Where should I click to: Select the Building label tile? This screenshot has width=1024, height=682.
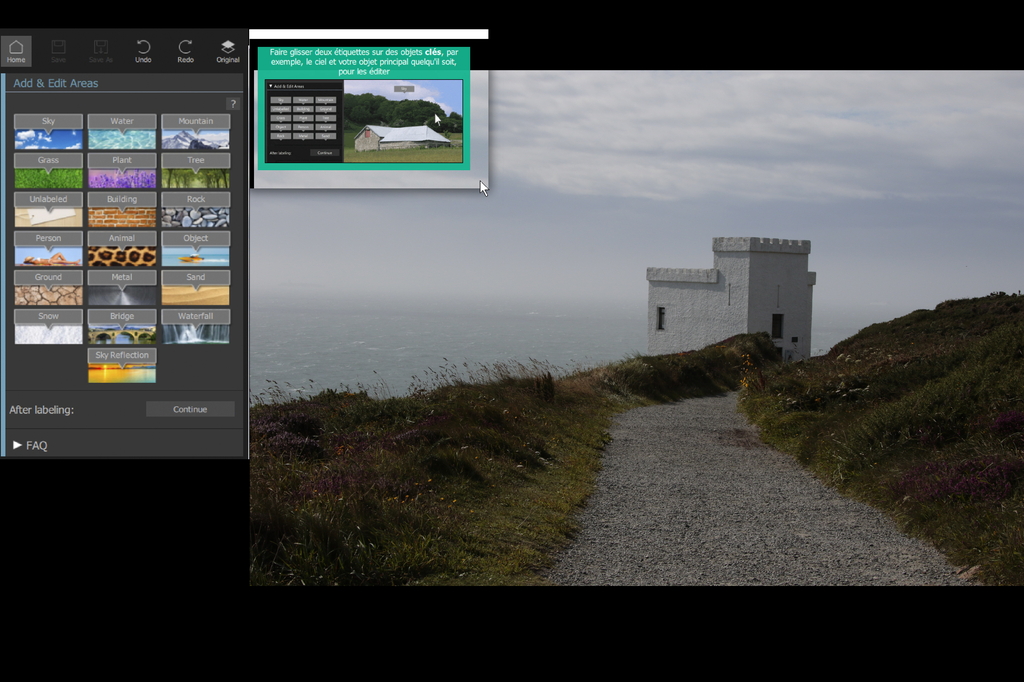click(x=121, y=206)
